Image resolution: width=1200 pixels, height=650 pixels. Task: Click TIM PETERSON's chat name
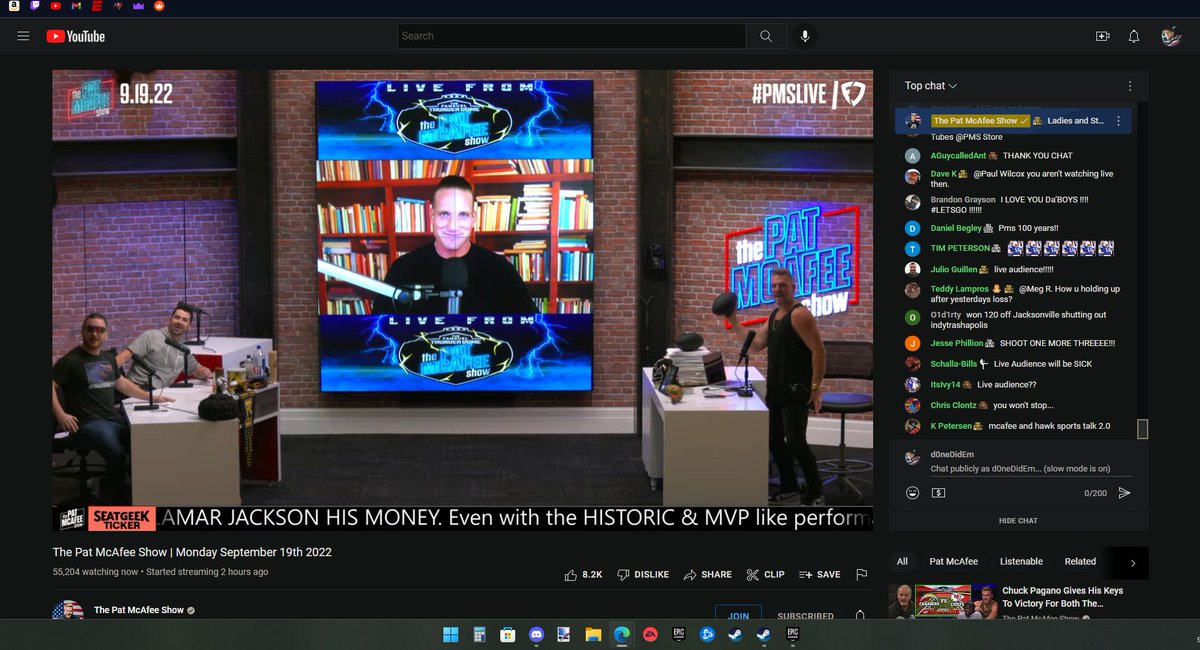[x=960, y=248]
